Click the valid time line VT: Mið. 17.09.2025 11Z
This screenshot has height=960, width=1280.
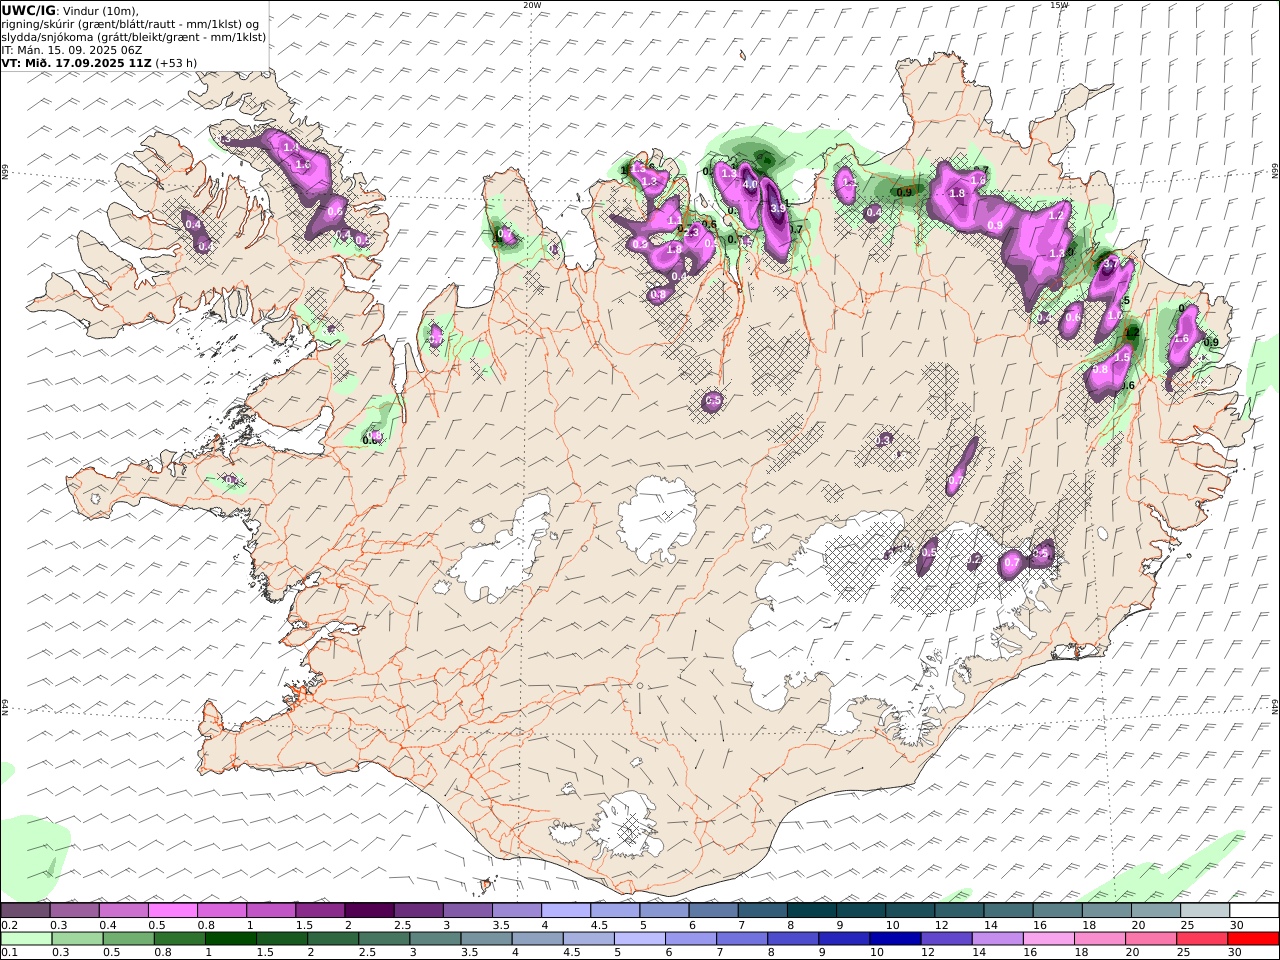tap(77, 62)
